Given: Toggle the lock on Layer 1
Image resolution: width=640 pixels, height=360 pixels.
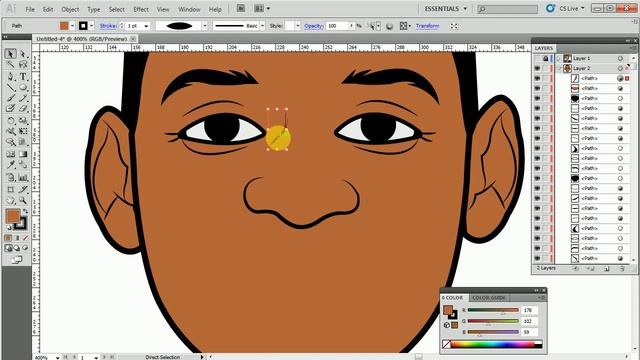Looking at the screenshot, I should (545, 58).
